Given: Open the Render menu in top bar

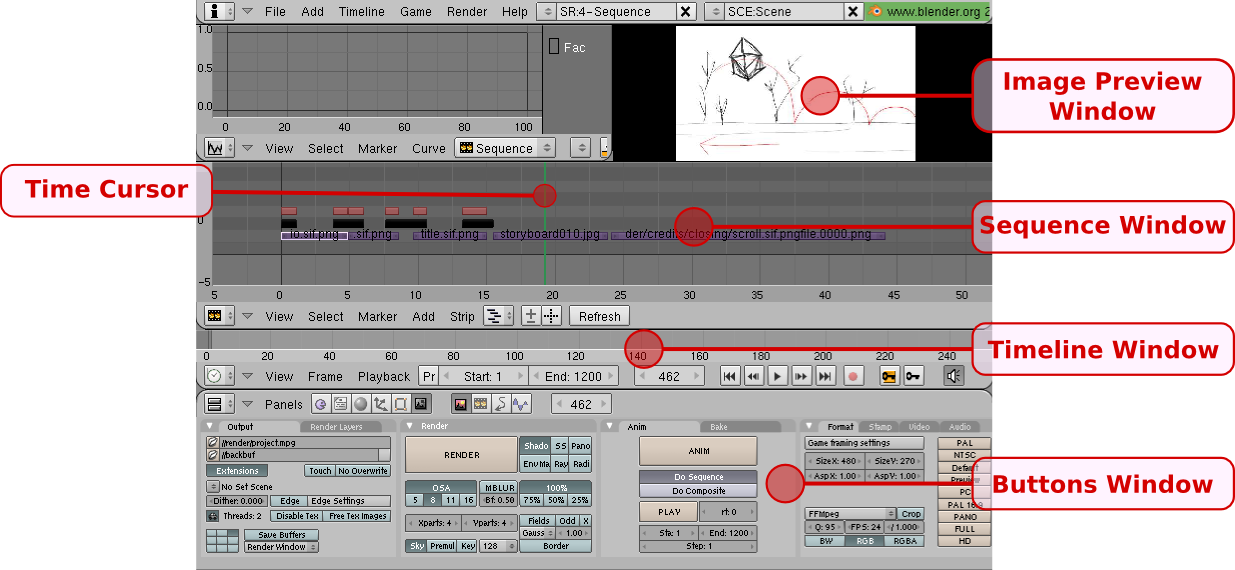Looking at the screenshot, I should (x=467, y=12).
